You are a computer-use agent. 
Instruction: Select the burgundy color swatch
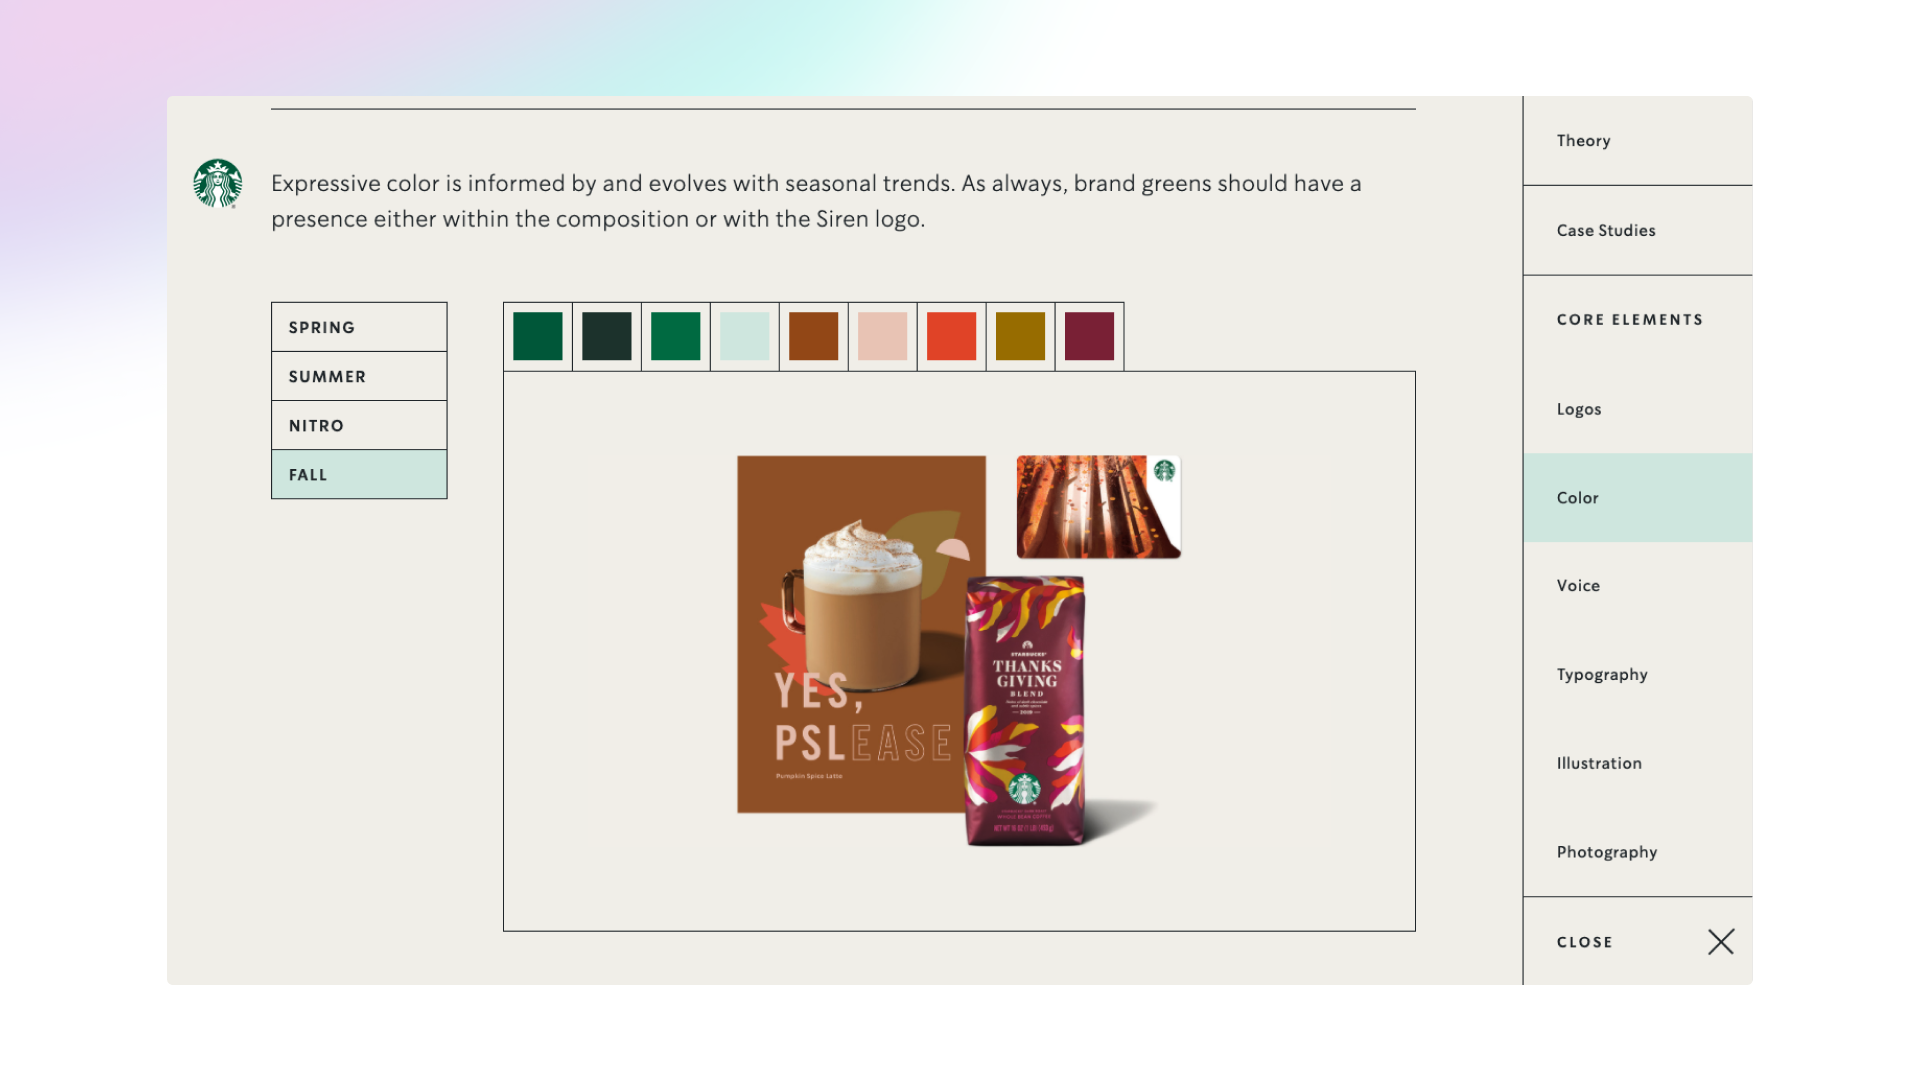pos(1089,336)
